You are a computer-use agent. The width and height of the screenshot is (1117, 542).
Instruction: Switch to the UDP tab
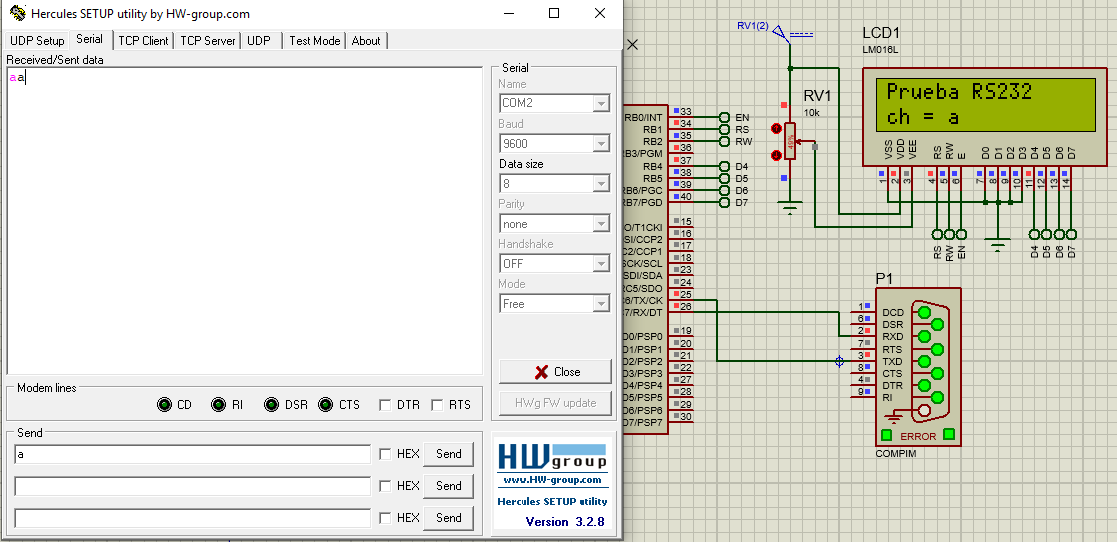259,41
